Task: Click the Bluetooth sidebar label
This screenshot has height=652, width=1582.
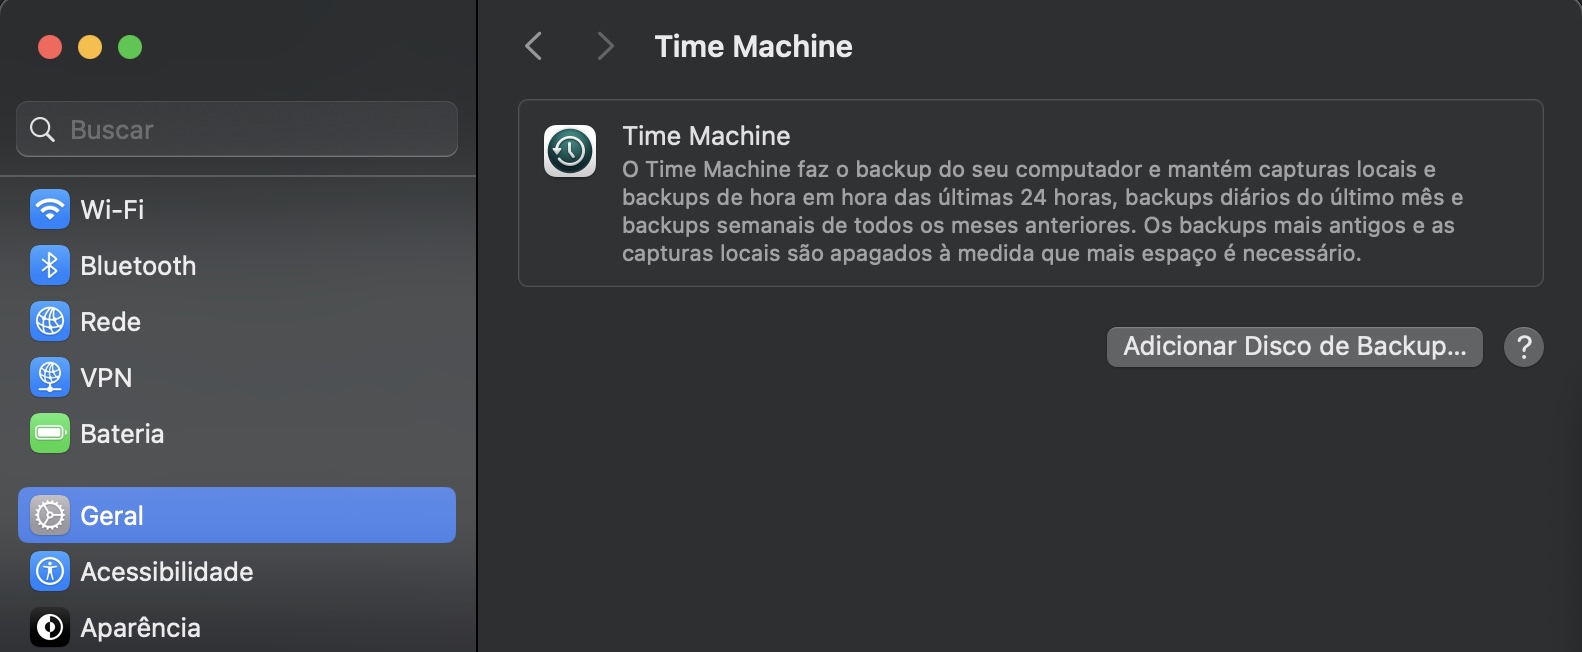Action: click(x=138, y=265)
